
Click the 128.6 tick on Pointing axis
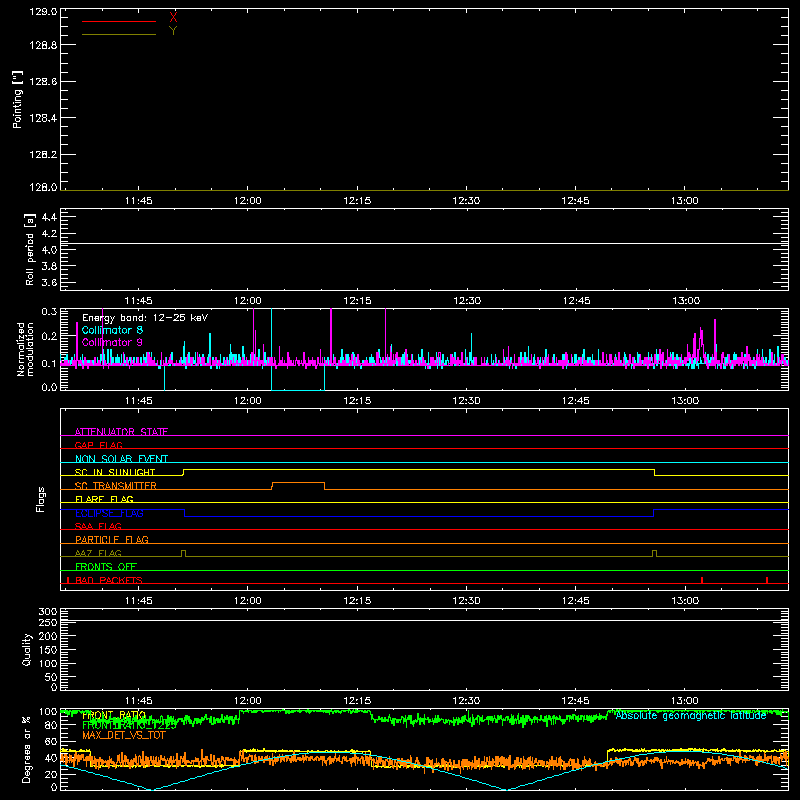[43, 82]
